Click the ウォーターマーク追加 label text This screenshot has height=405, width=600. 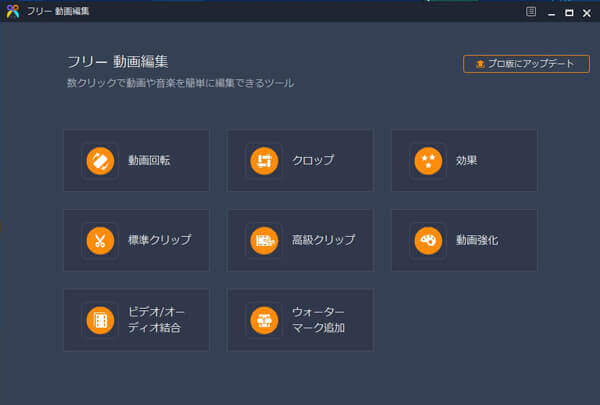pos(318,320)
